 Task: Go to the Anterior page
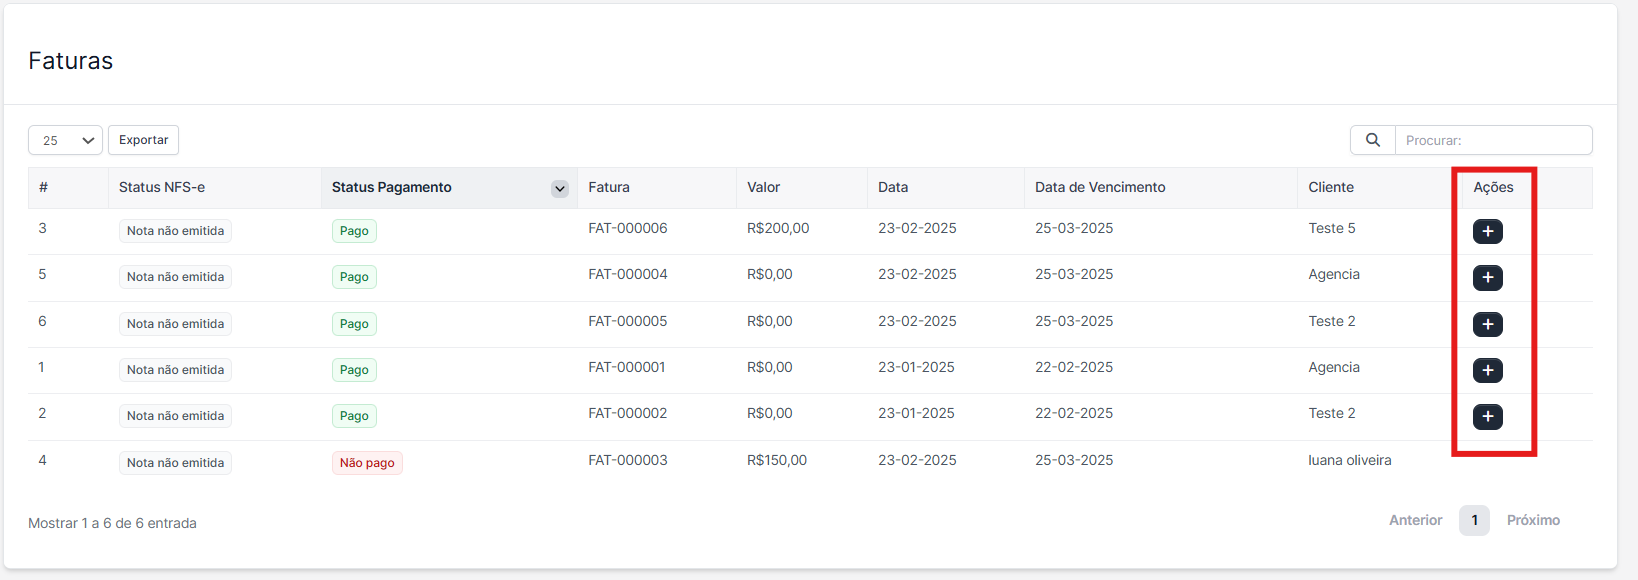[1415, 520]
